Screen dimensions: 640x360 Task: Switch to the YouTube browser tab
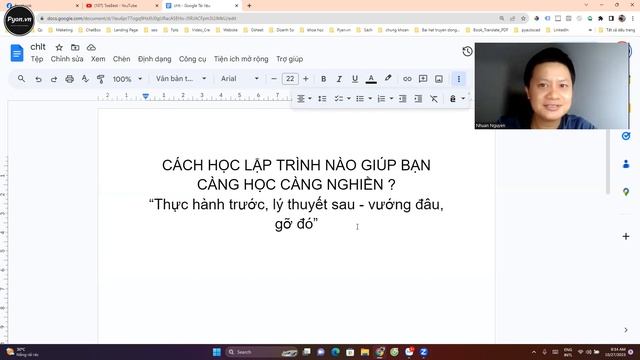pos(121,6)
